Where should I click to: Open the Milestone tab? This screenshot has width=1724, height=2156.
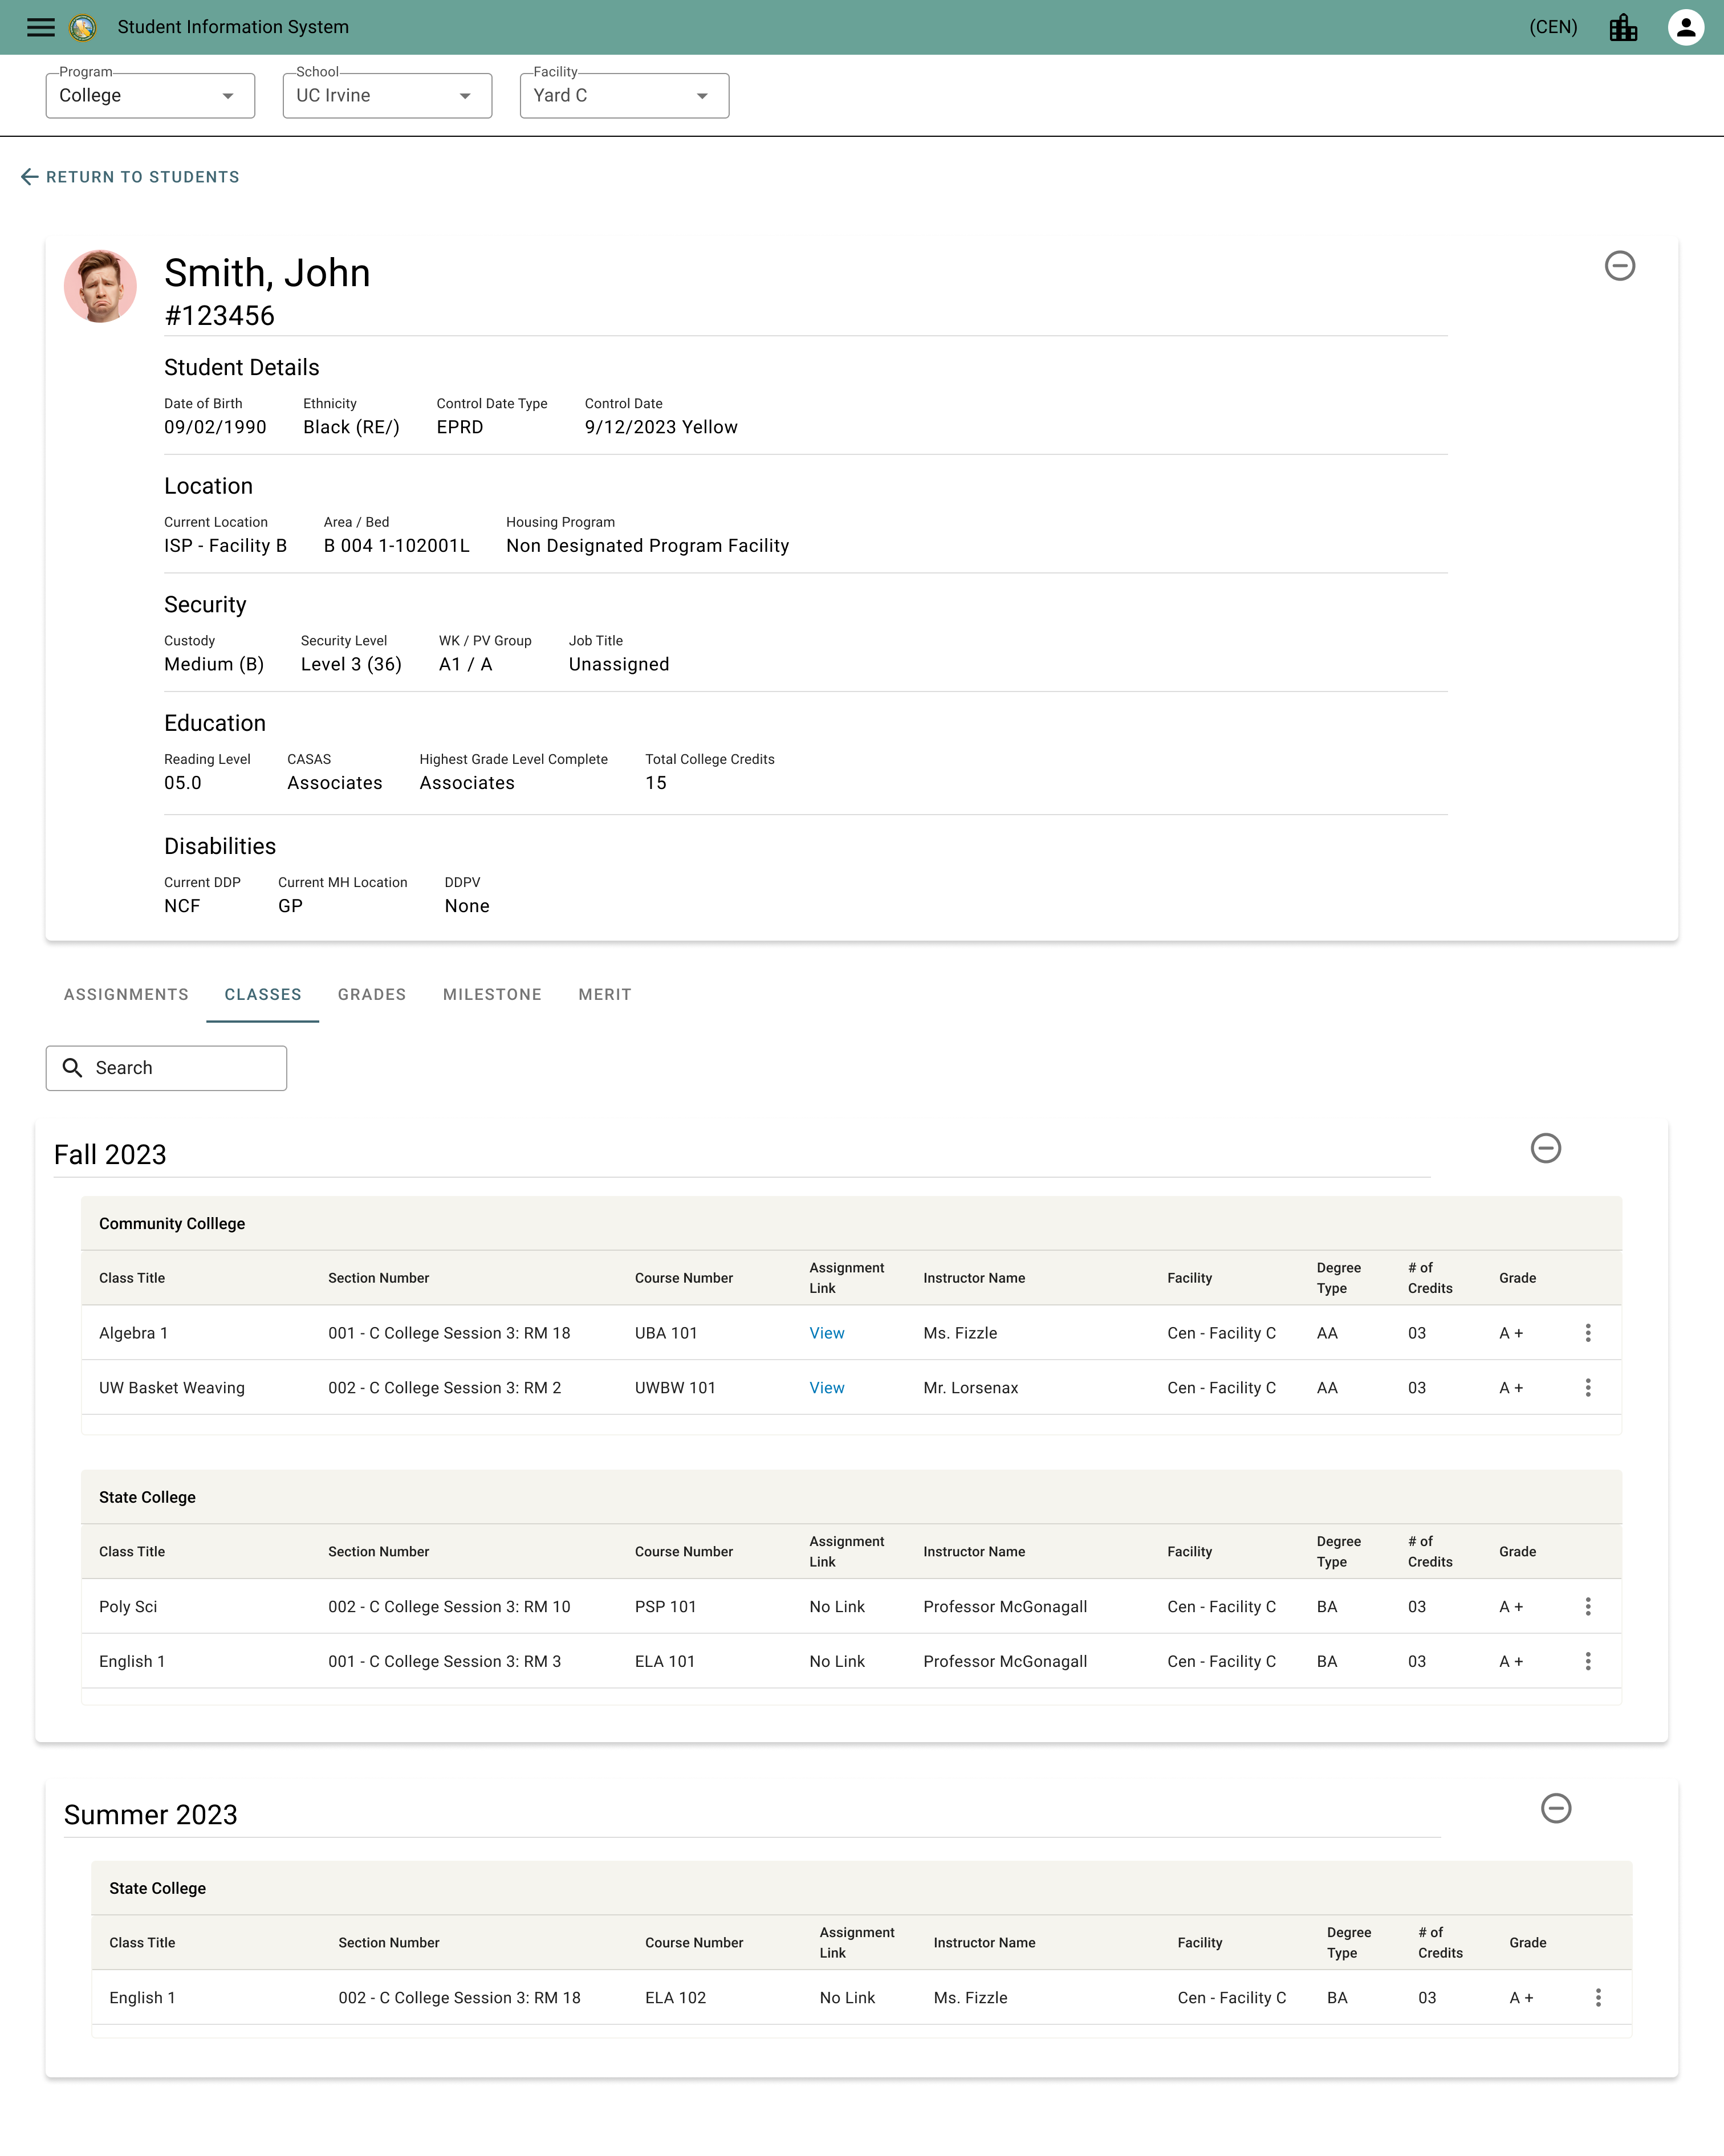492,995
